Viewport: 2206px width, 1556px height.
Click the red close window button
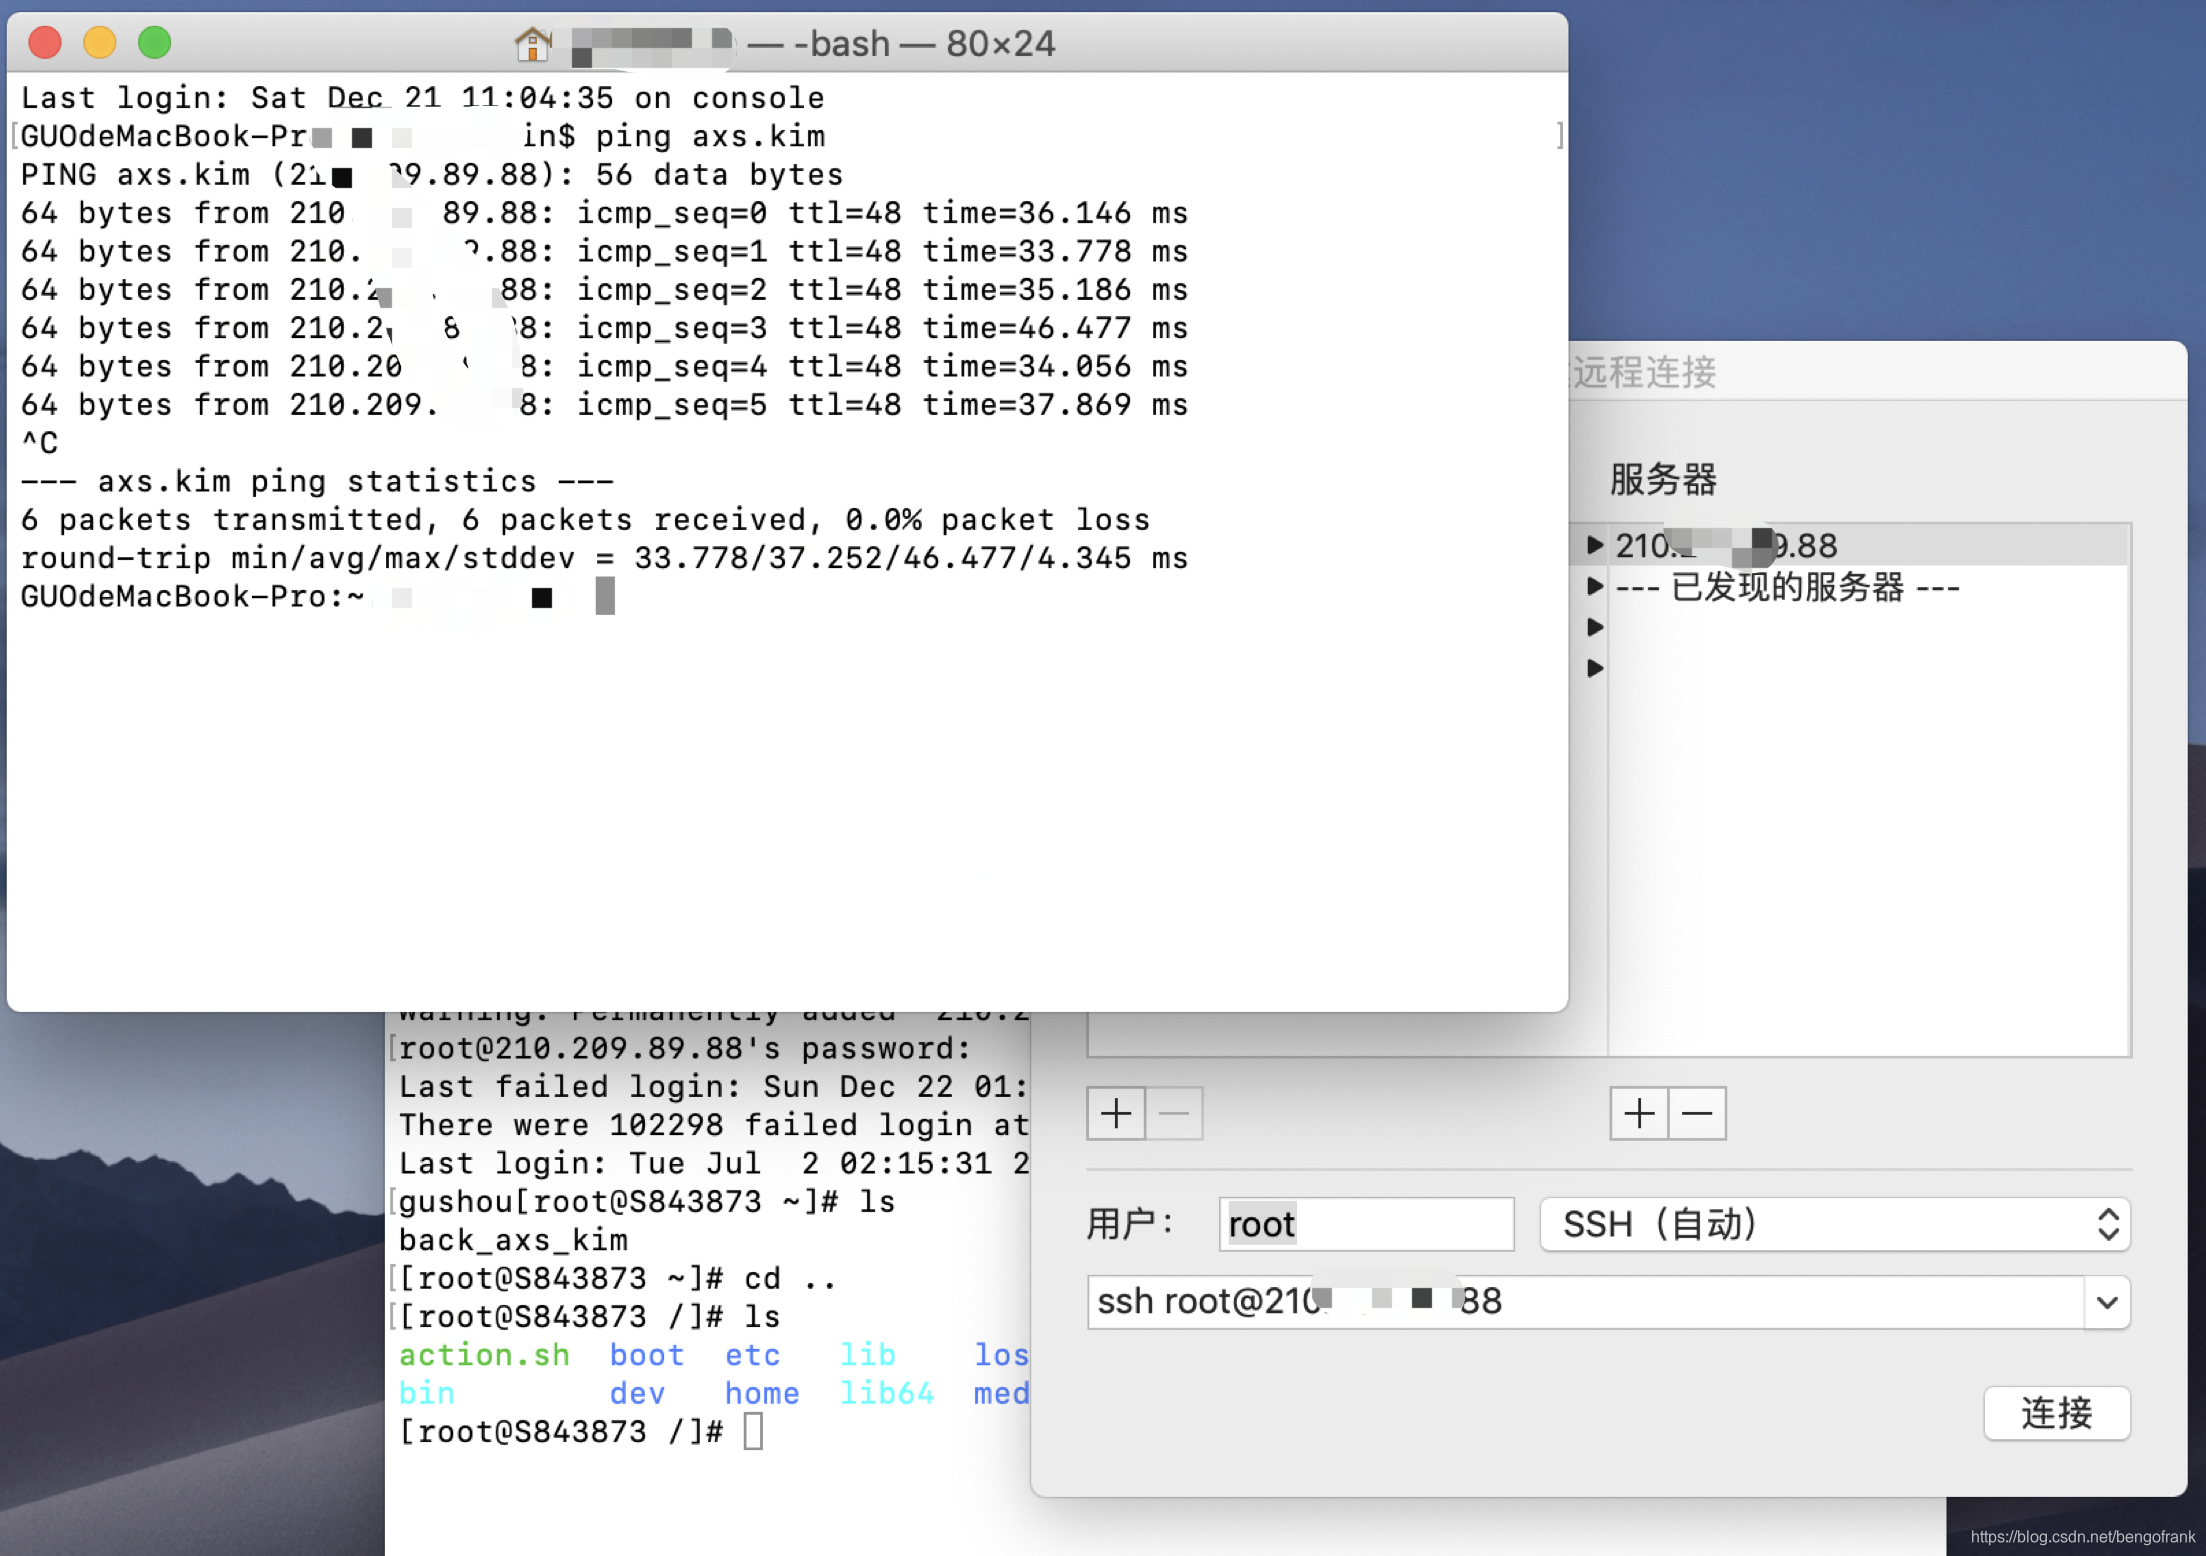(x=45, y=43)
